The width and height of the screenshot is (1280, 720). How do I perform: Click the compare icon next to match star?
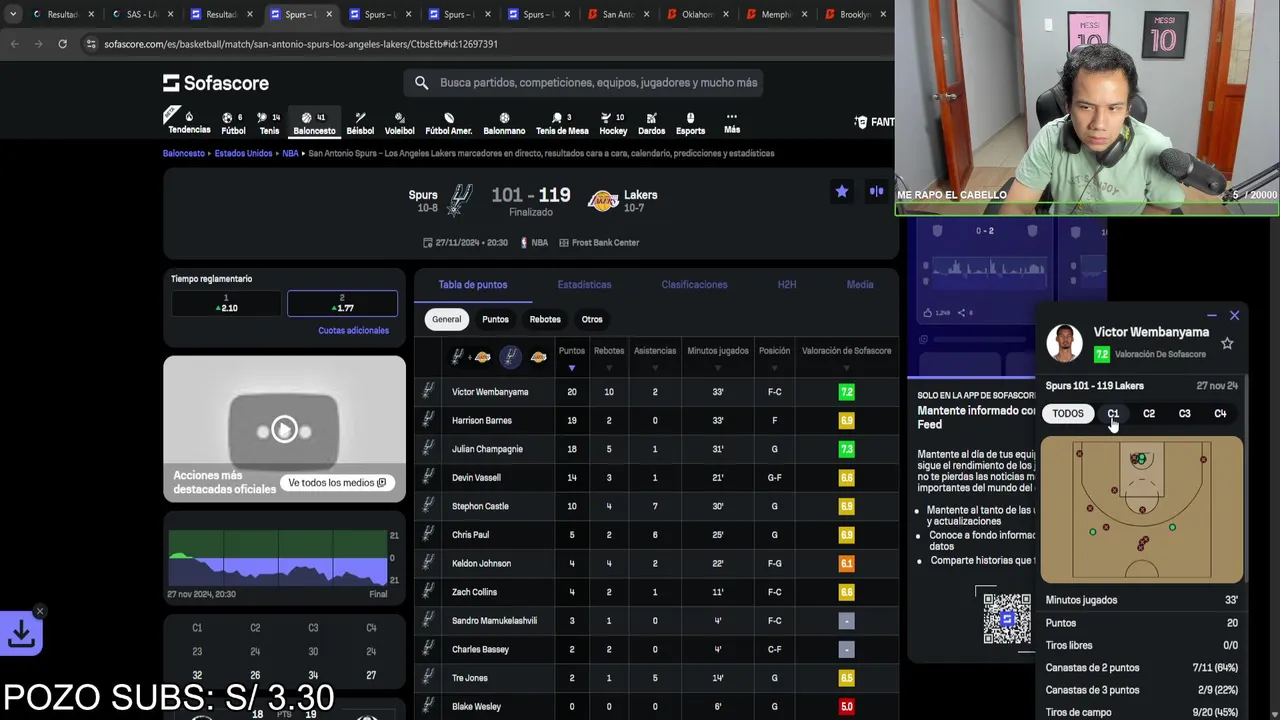(876, 191)
